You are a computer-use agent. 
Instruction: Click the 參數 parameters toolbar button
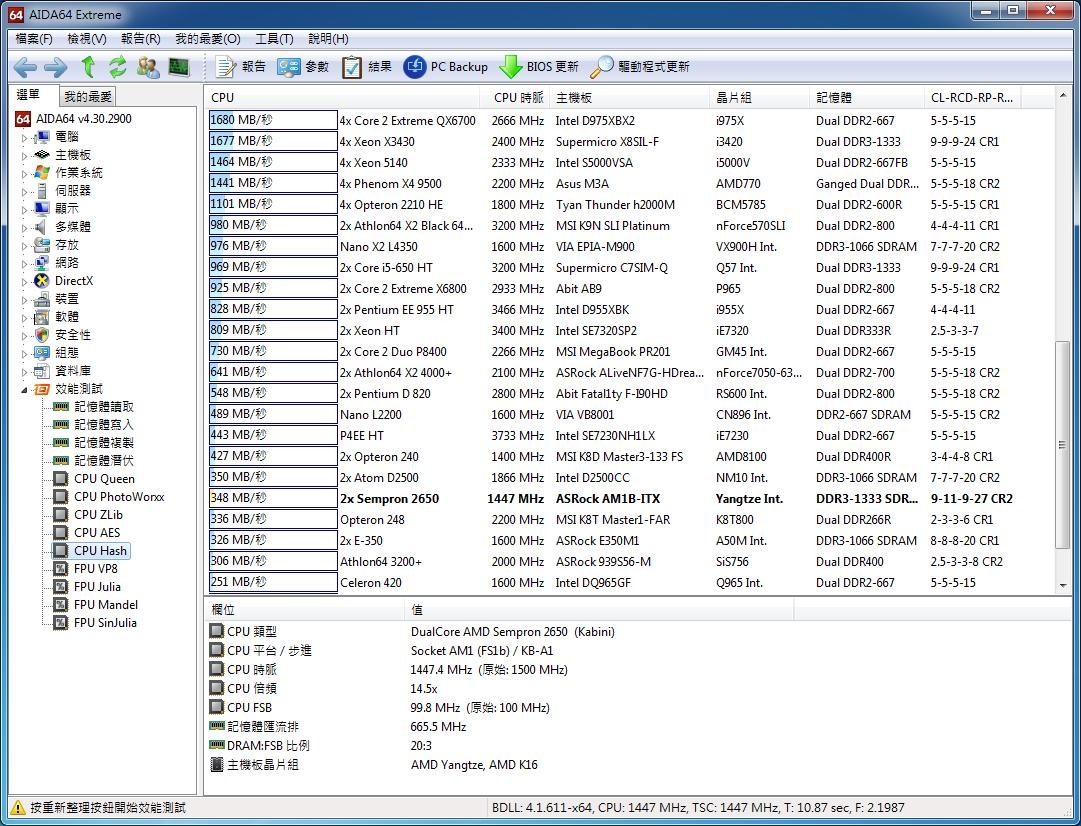303,67
